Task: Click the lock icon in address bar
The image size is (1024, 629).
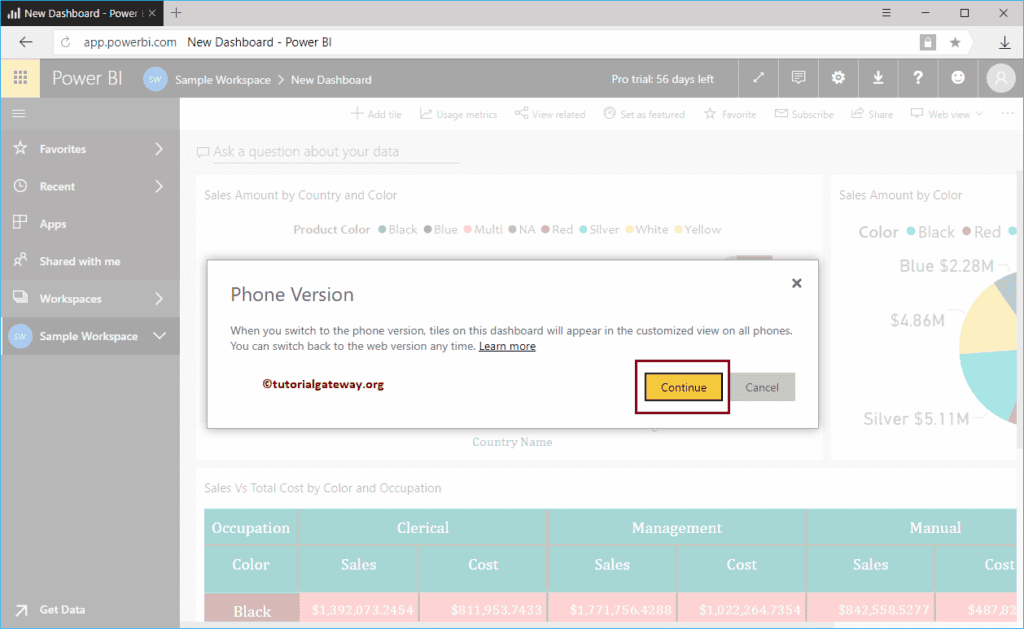Action: pos(927,42)
